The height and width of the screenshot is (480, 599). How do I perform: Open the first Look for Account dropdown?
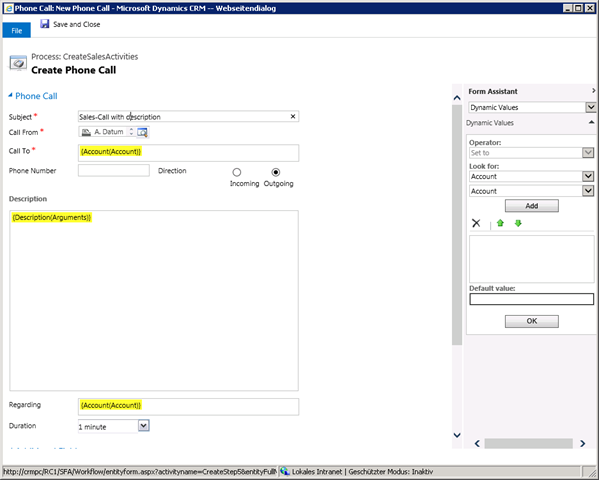click(x=588, y=176)
